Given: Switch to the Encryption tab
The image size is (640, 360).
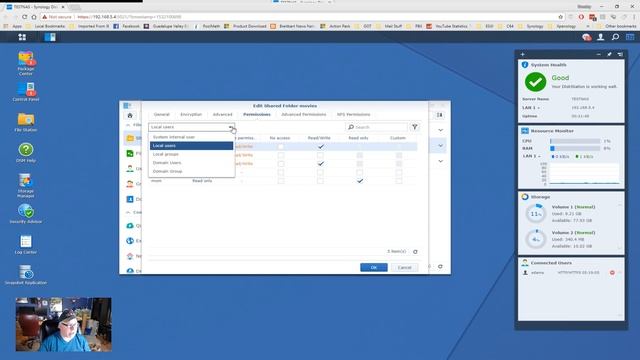Looking at the screenshot, I should pos(191,115).
